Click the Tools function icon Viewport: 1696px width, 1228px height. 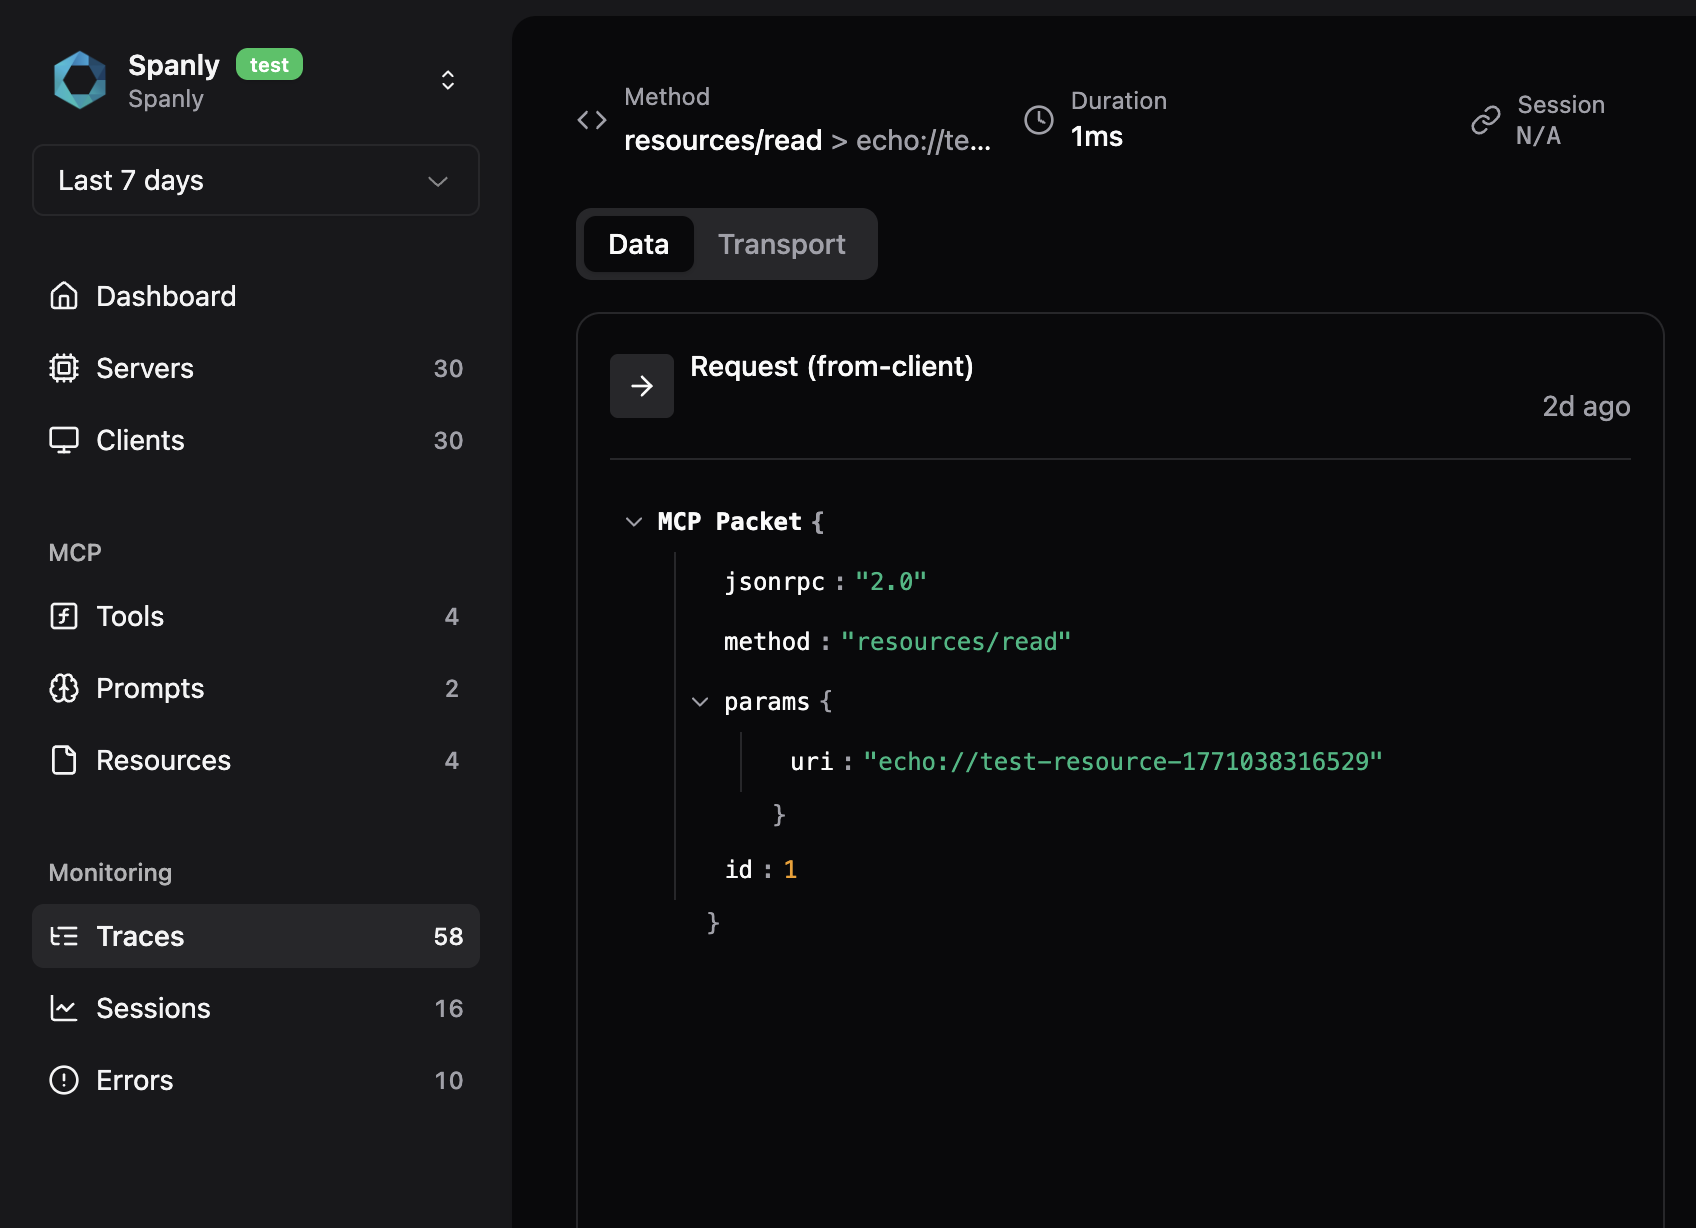64,616
